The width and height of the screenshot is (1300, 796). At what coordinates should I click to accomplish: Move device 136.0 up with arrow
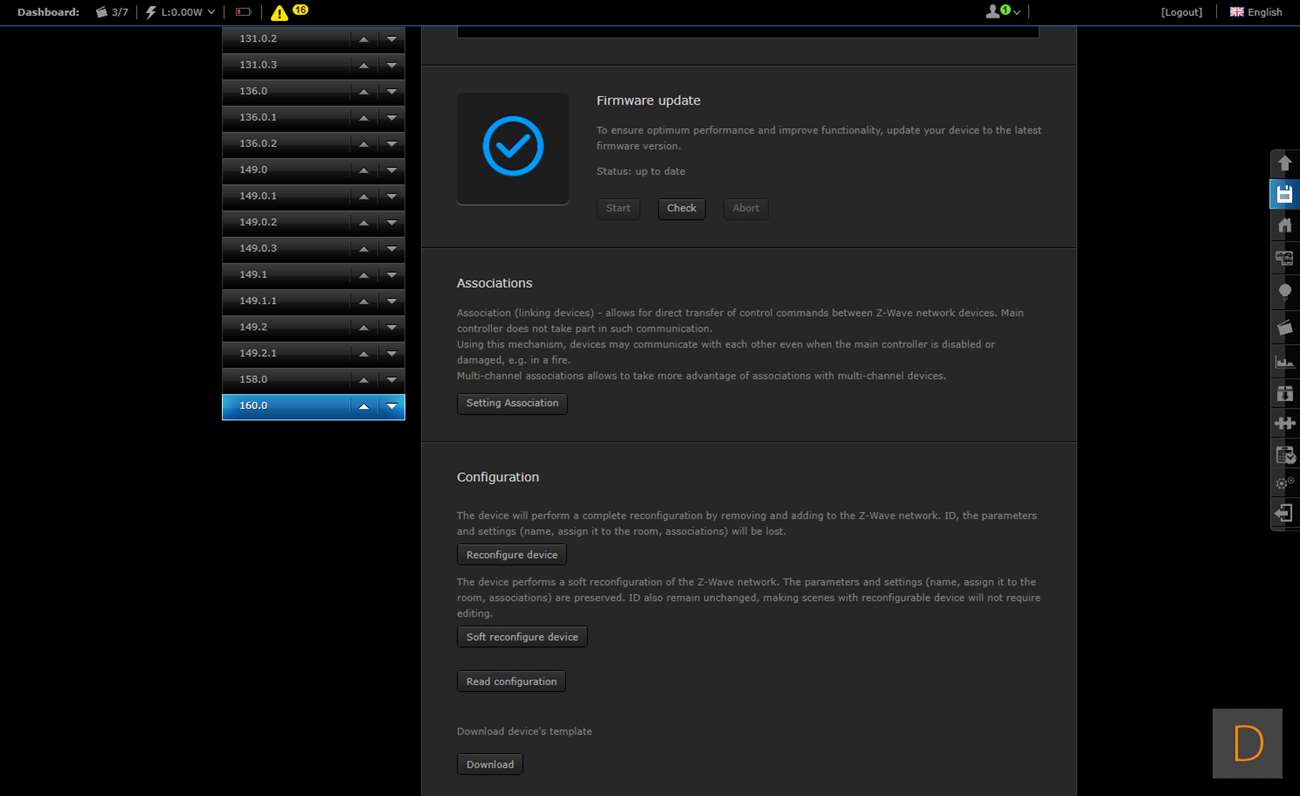point(364,91)
